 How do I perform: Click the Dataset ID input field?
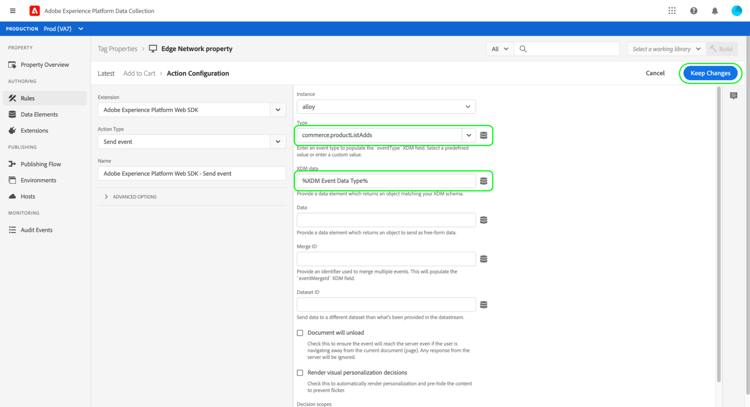point(386,305)
